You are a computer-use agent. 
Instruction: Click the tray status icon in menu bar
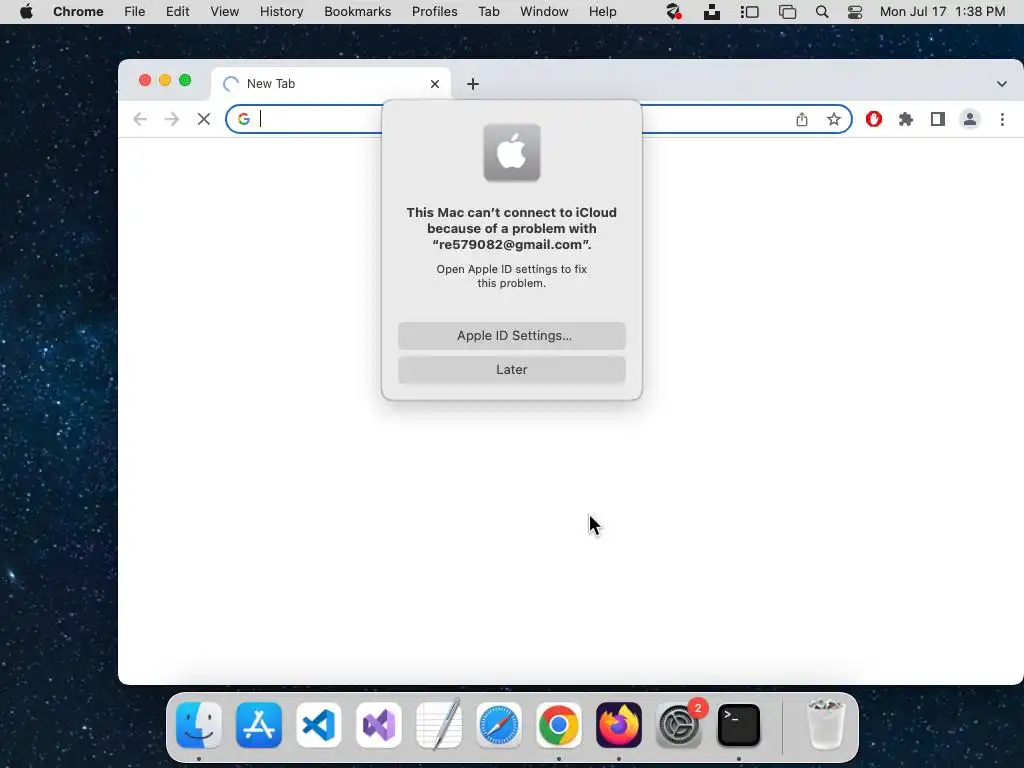[712, 12]
